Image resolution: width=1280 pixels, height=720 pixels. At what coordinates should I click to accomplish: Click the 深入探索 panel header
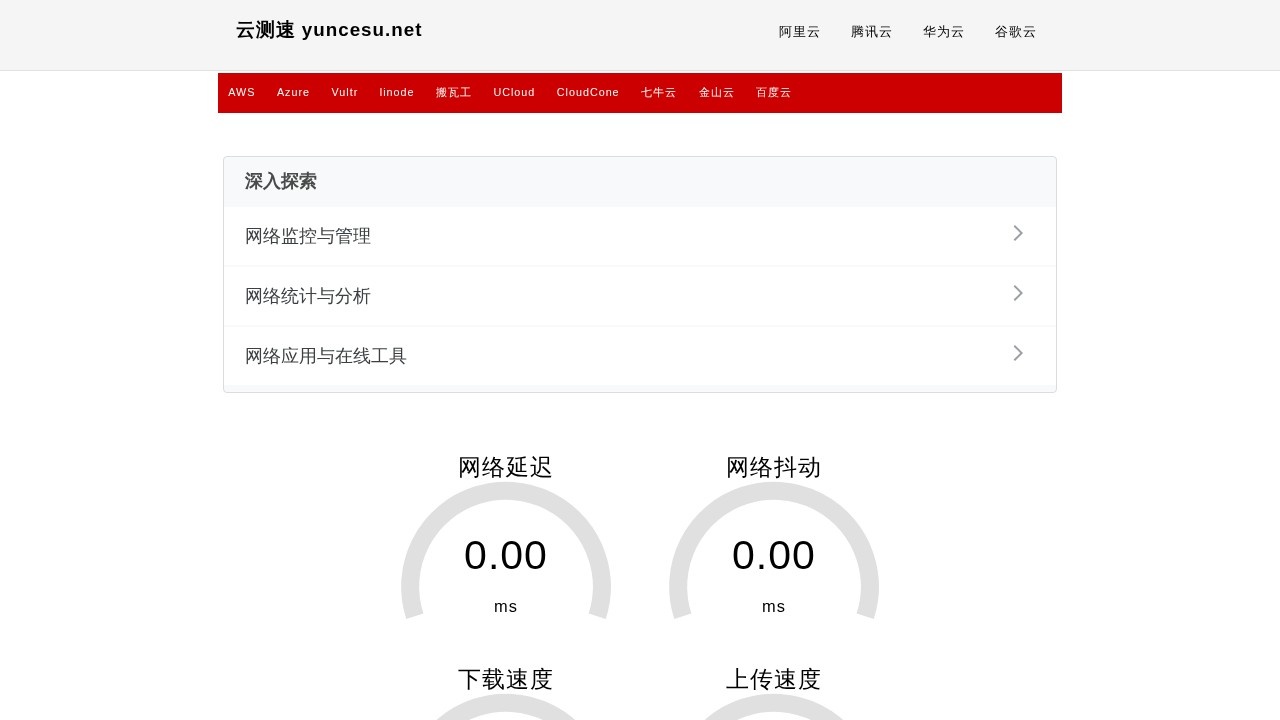click(640, 182)
